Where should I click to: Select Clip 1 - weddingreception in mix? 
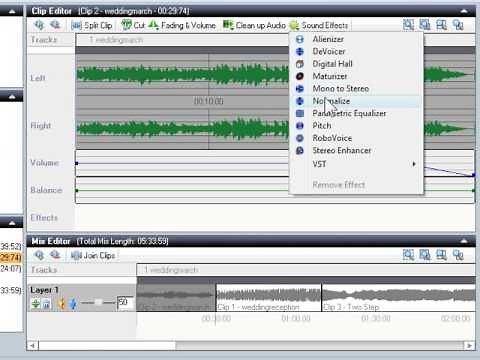[269, 298]
